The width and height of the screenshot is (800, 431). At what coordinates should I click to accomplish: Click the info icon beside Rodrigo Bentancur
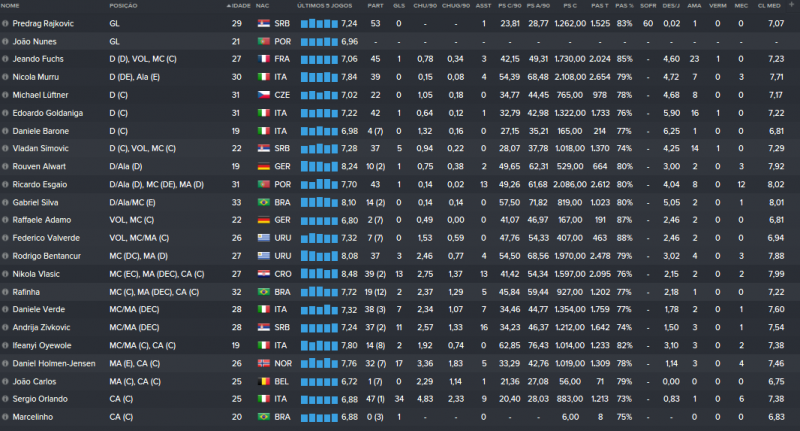tap(6, 256)
